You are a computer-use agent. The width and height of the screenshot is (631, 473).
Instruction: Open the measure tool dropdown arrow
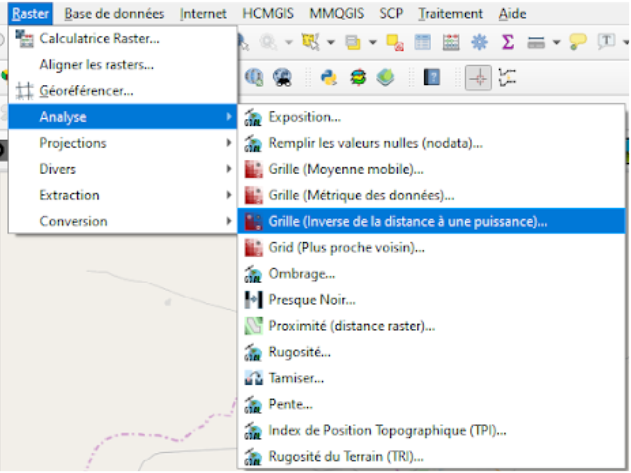point(554,43)
